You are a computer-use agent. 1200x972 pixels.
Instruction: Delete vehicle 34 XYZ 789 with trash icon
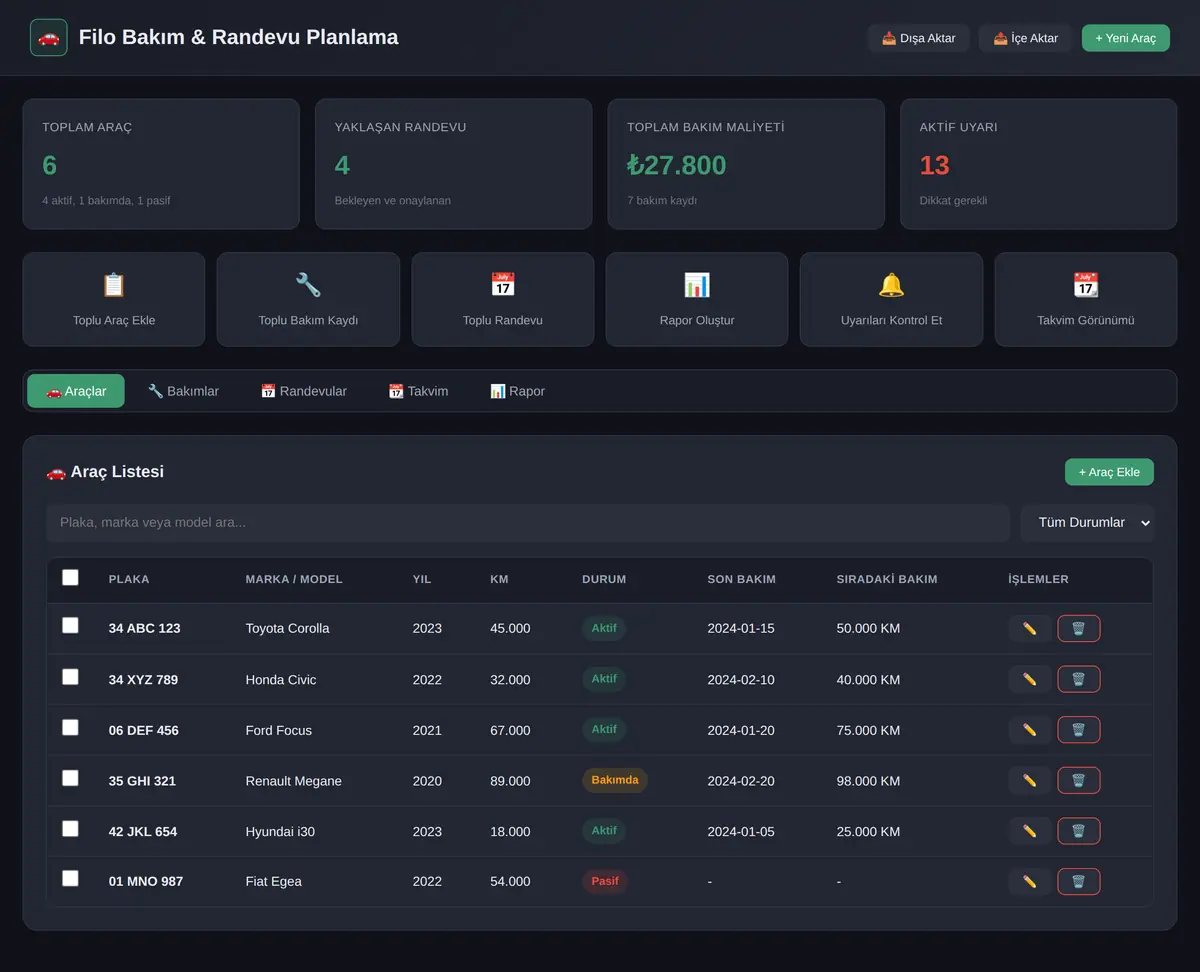click(1079, 680)
